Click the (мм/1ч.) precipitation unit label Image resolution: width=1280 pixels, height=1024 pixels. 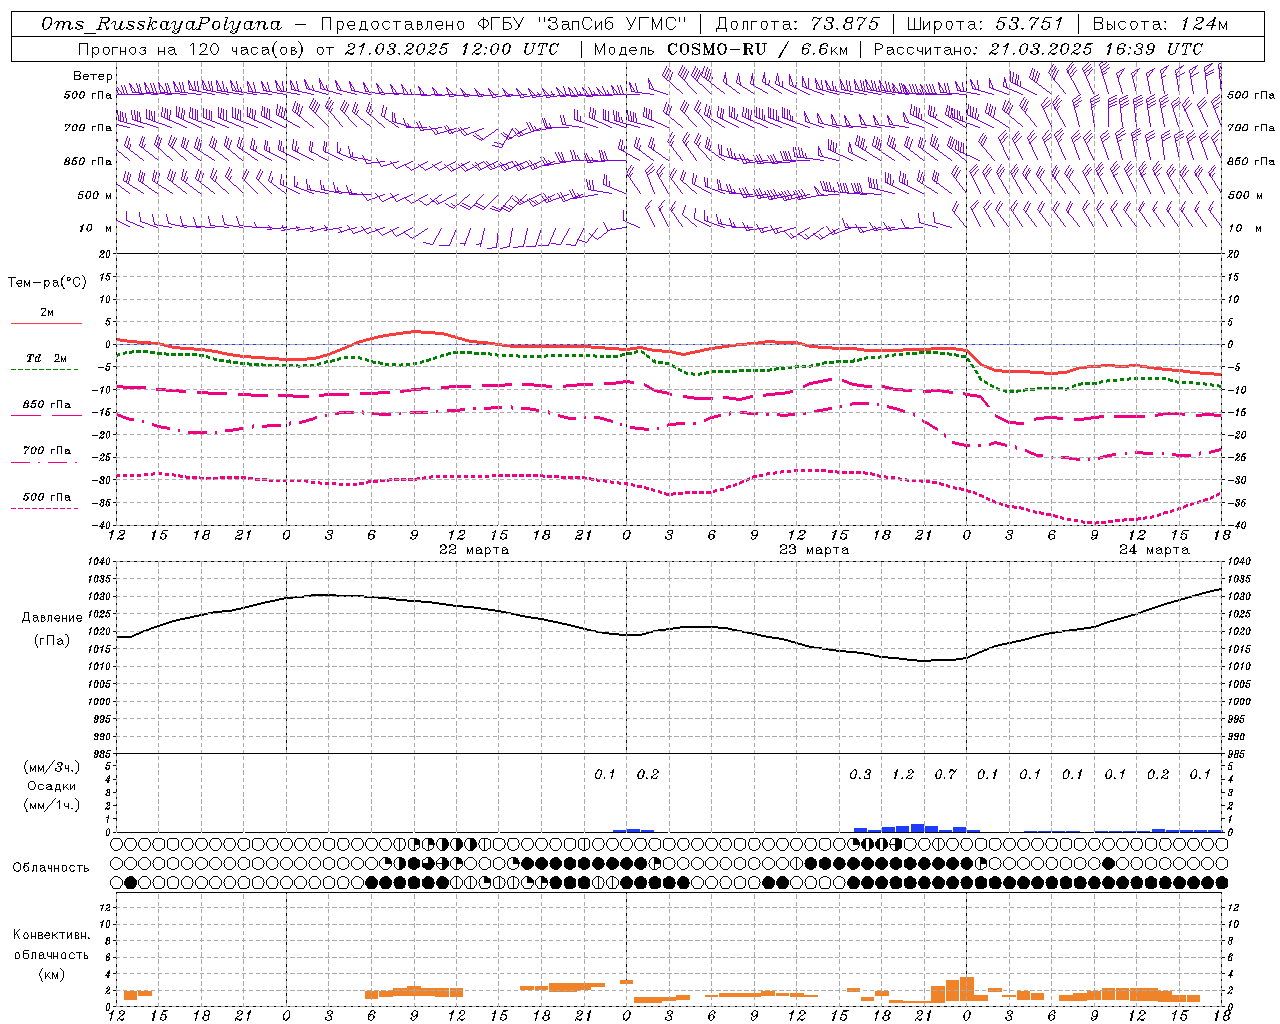pos(50,805)
